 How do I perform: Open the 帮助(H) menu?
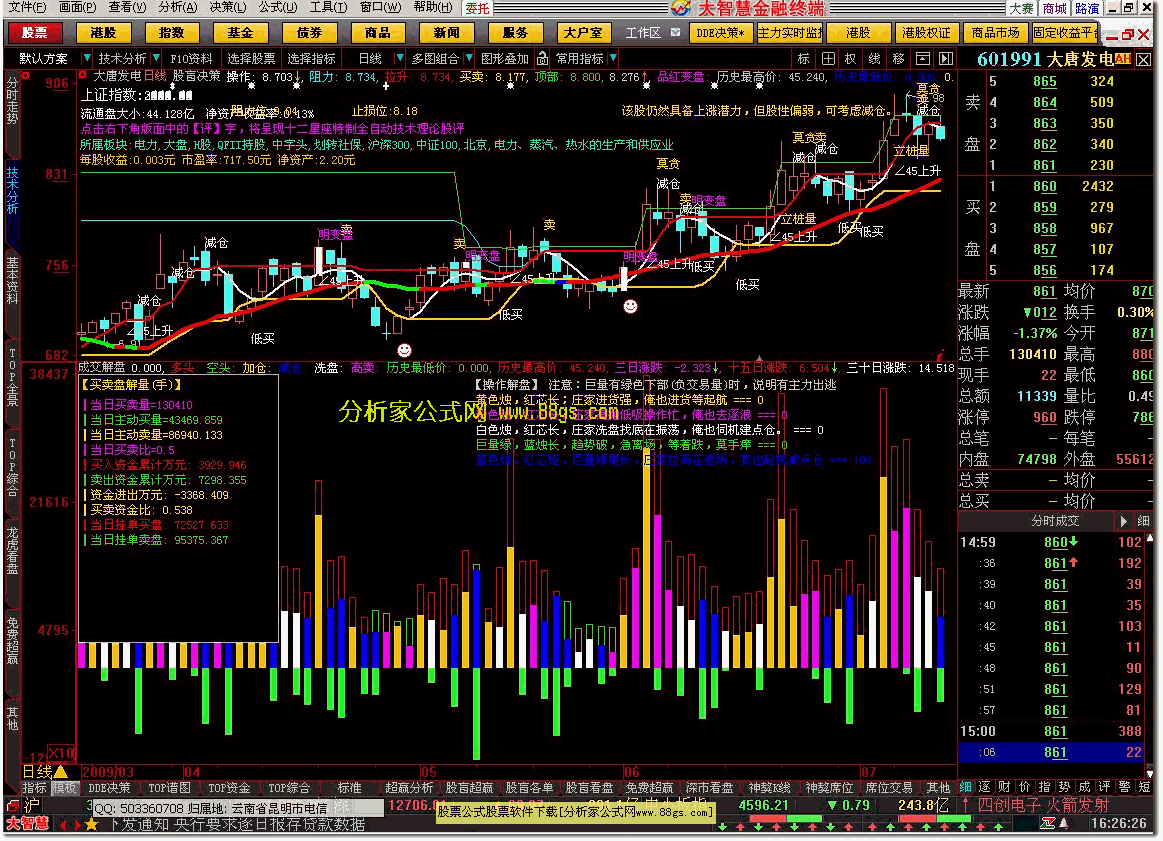coord(433,7)
